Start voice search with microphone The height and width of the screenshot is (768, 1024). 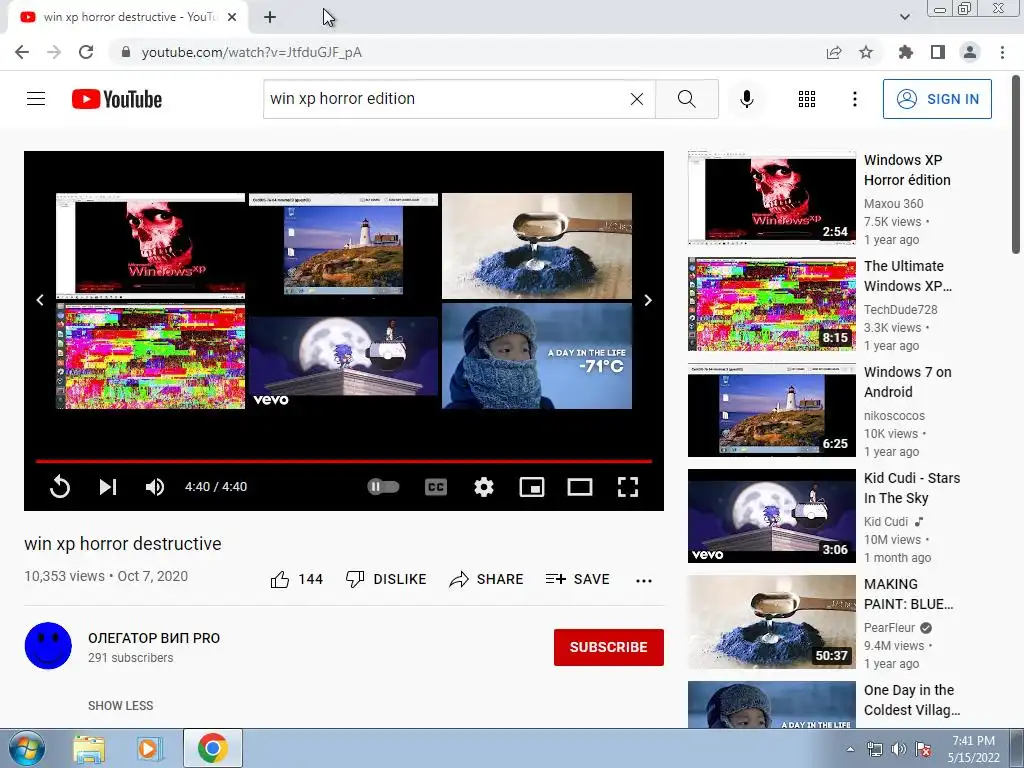(x=747, y=99)
